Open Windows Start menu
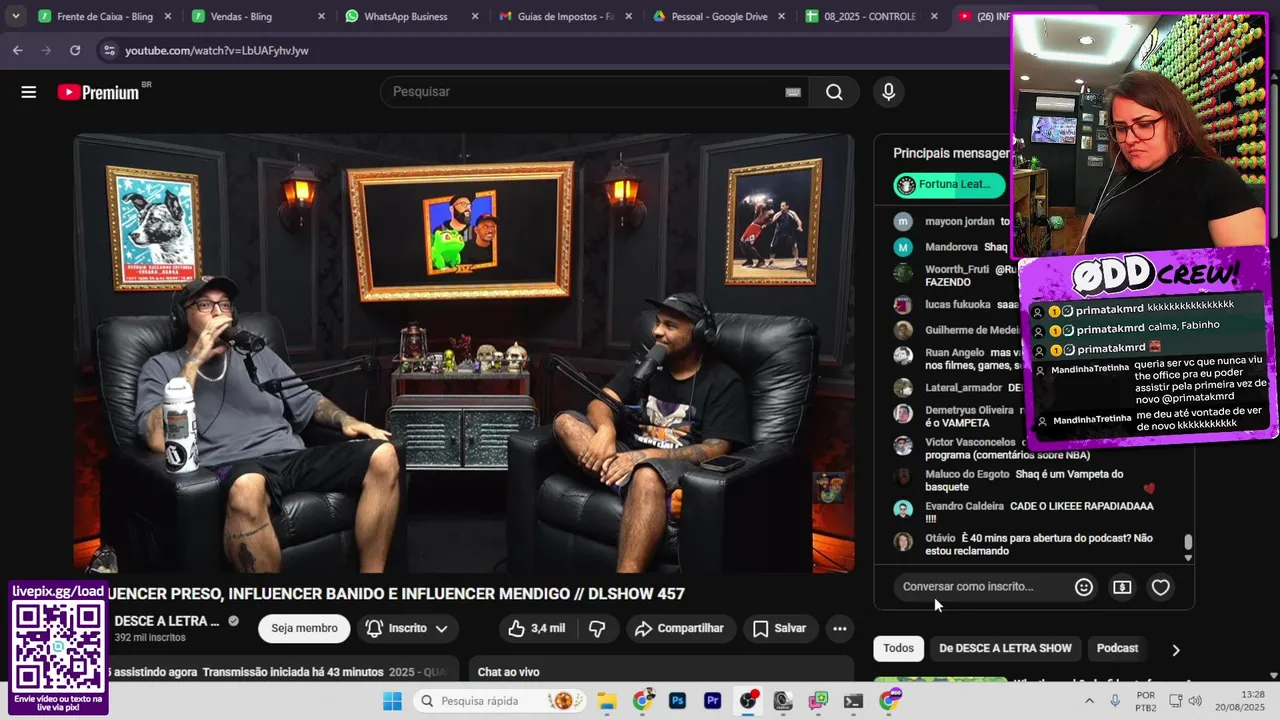This screenshot has width=1280, height=720. 392,701
